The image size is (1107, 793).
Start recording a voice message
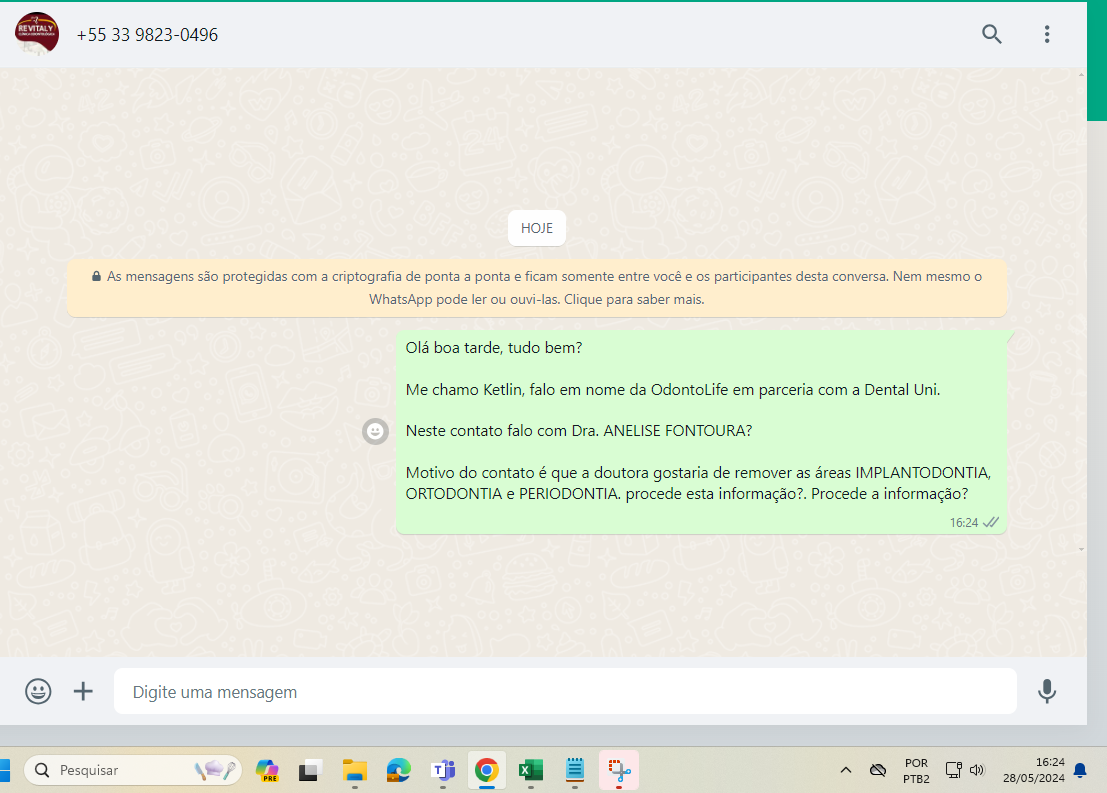1047,691
